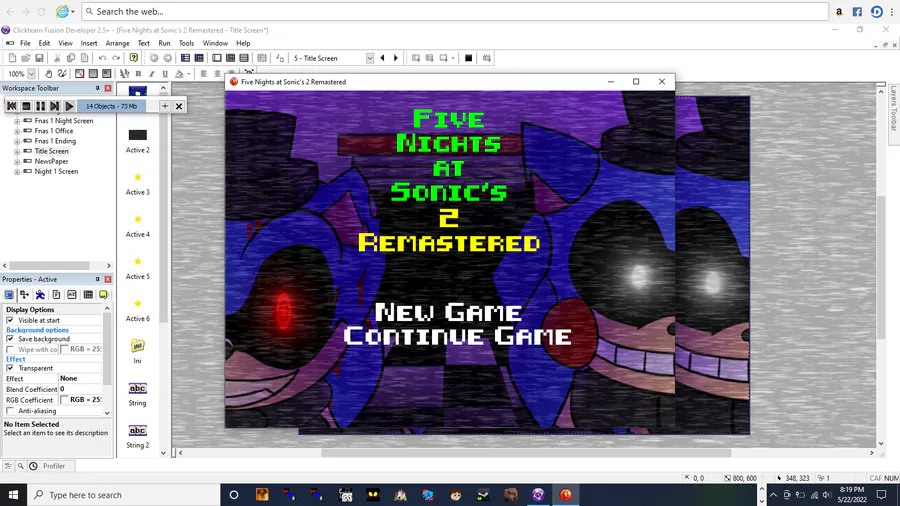Select Title Screen in workspace tree

click(51, 151)
